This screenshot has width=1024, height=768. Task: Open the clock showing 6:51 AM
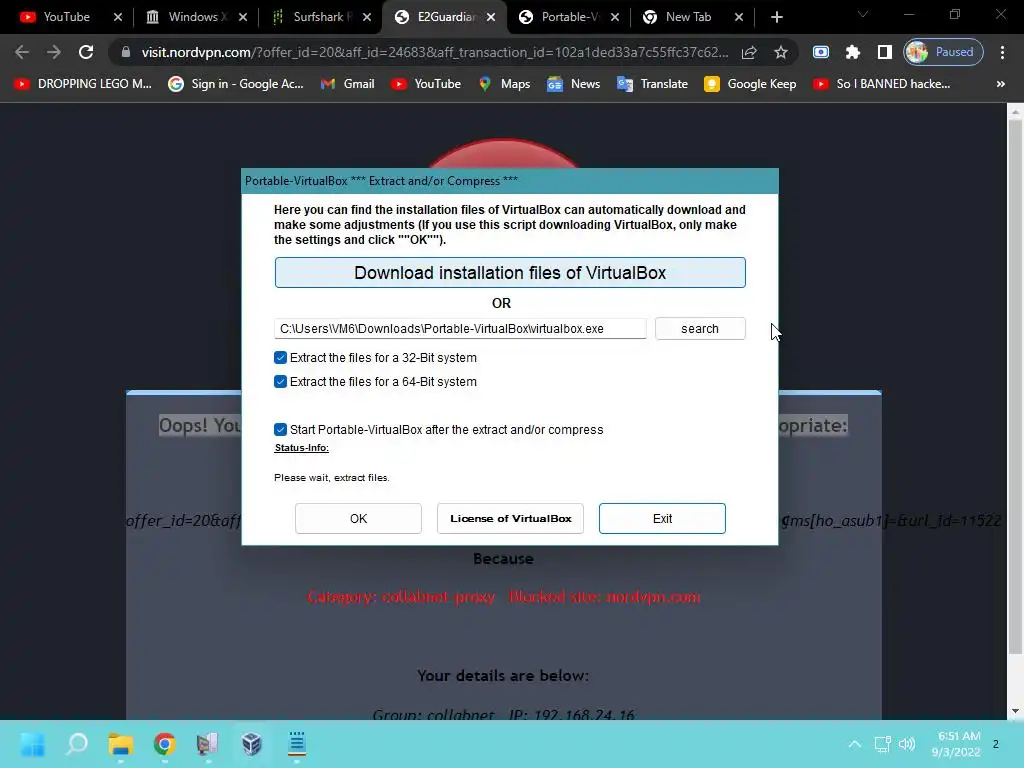coord(955,744)
